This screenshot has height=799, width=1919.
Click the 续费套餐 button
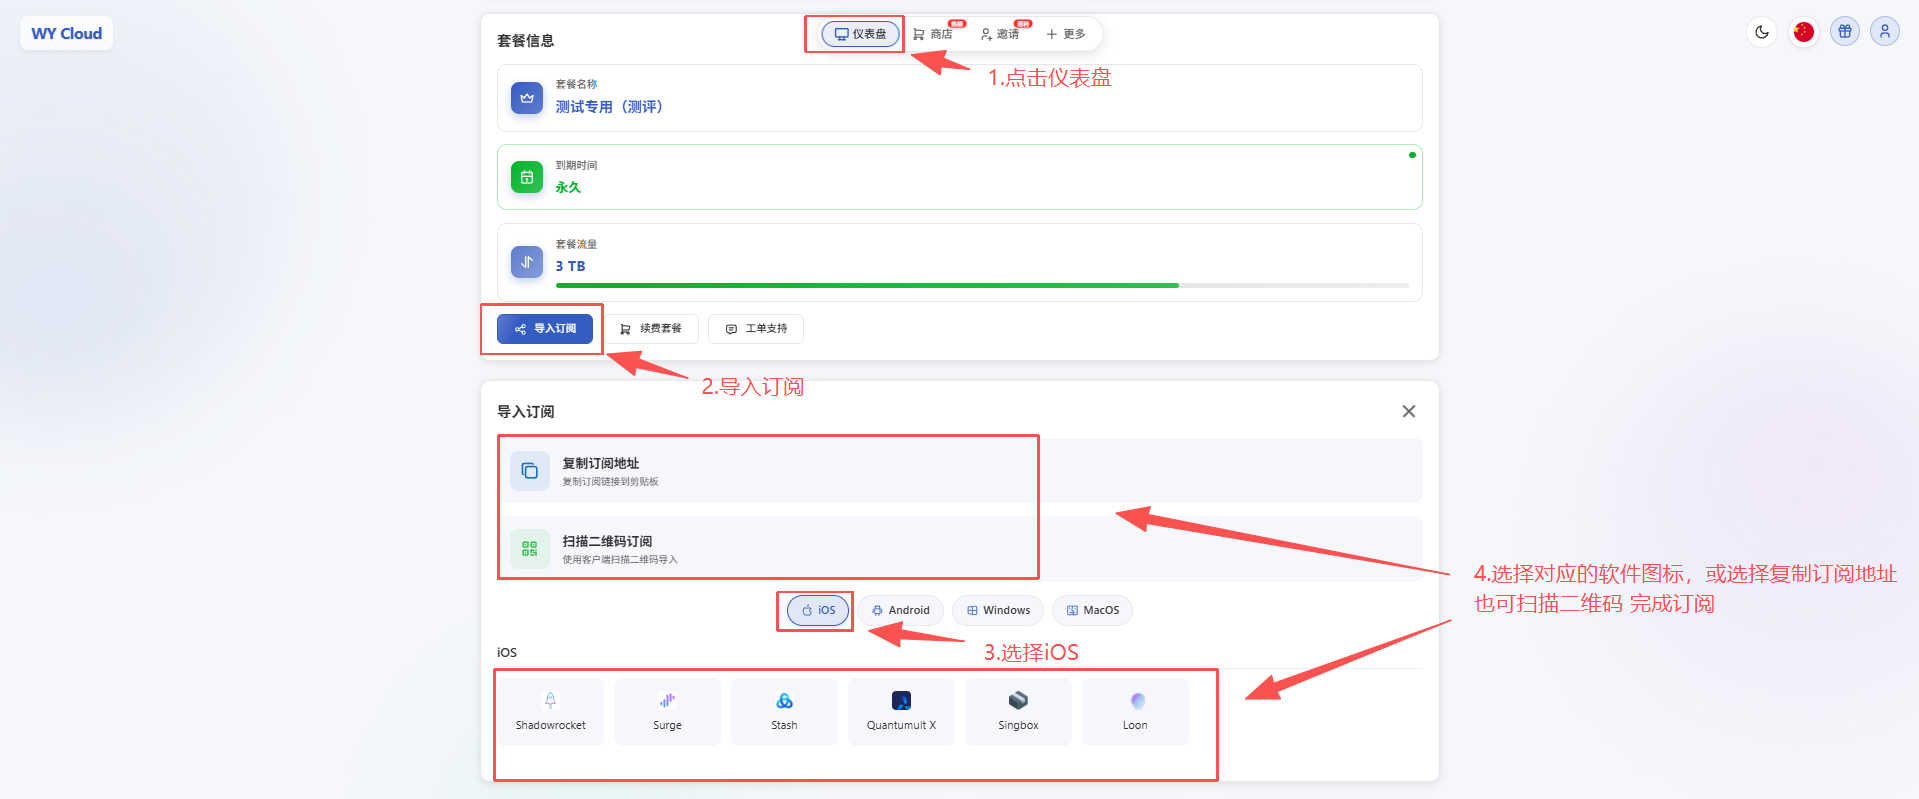point(651,329)
